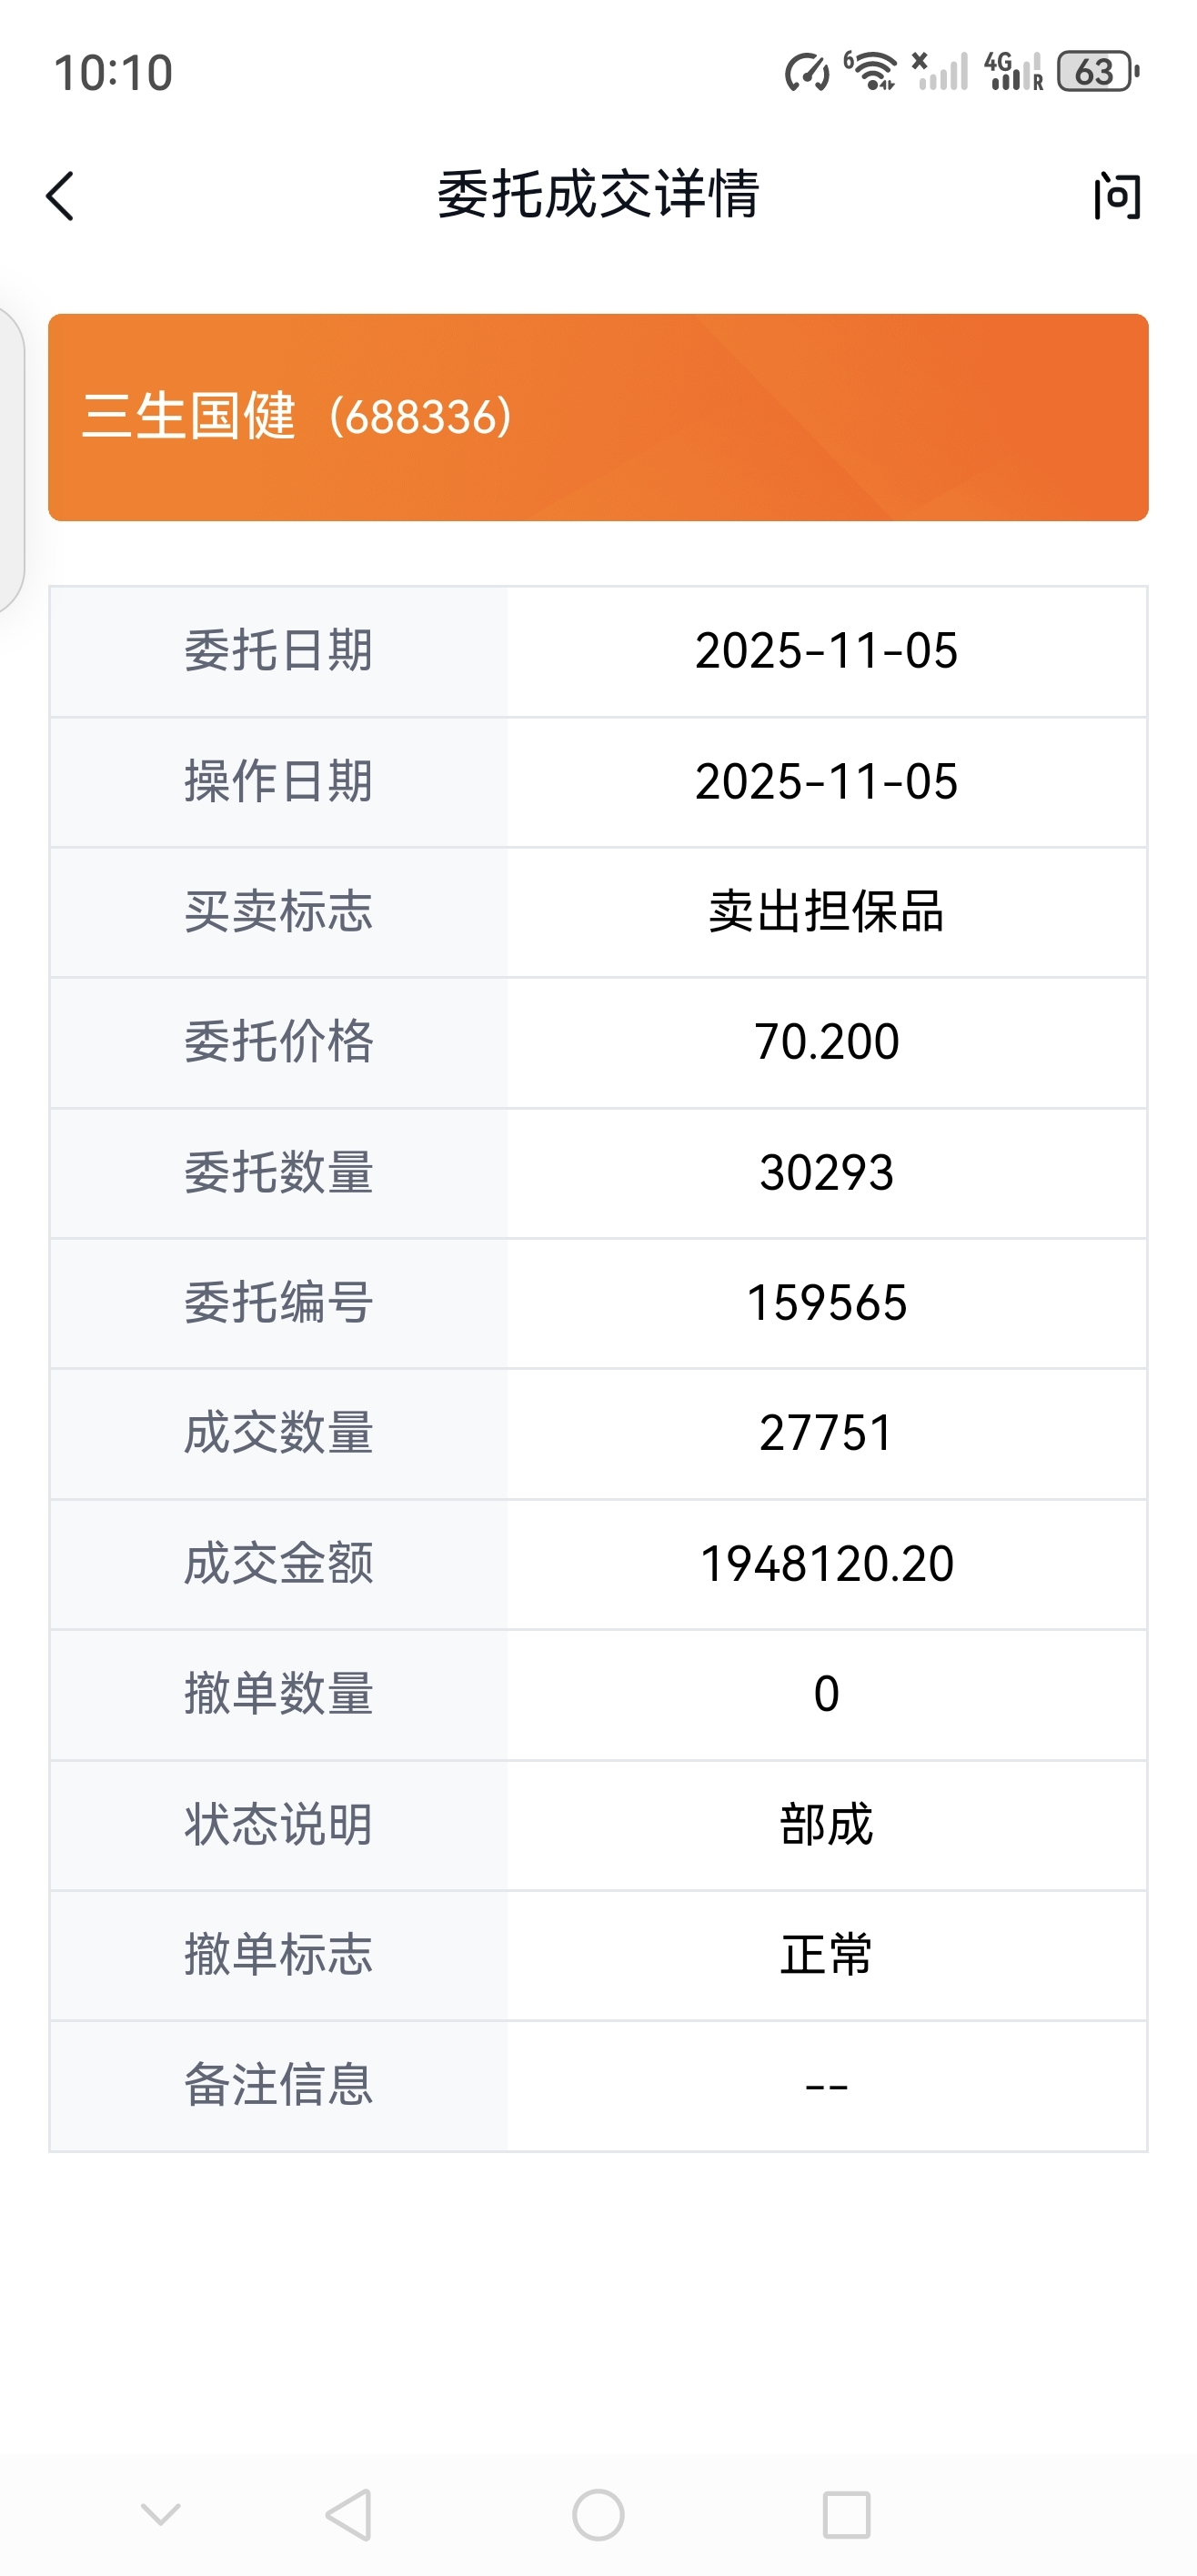Tap the side drawer handle at left edge
Image resolution: width=1197 pixels, height=2576 pixels.
pos(10,458)
